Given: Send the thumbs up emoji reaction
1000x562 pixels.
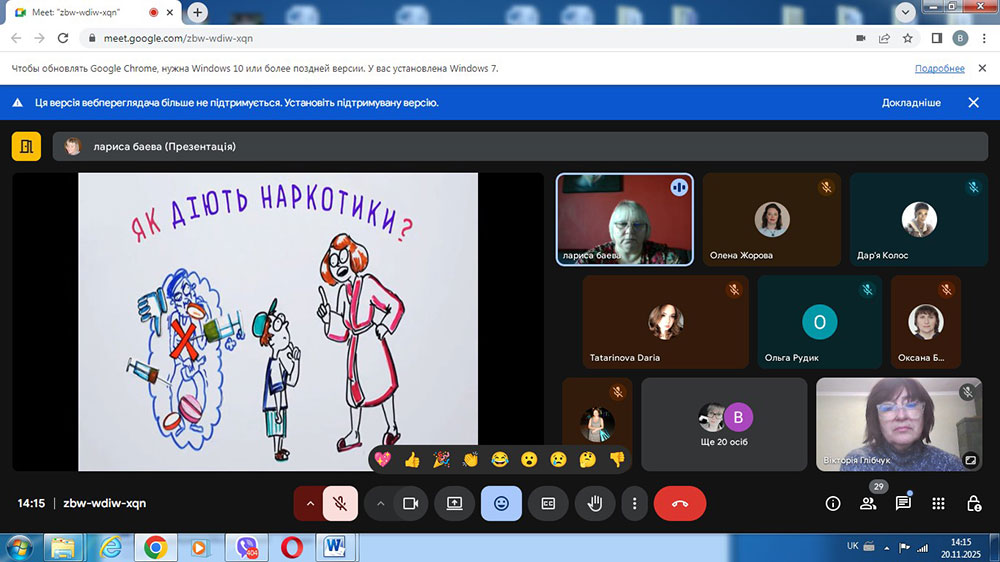Looking at the screenshot, I should 412,460.
